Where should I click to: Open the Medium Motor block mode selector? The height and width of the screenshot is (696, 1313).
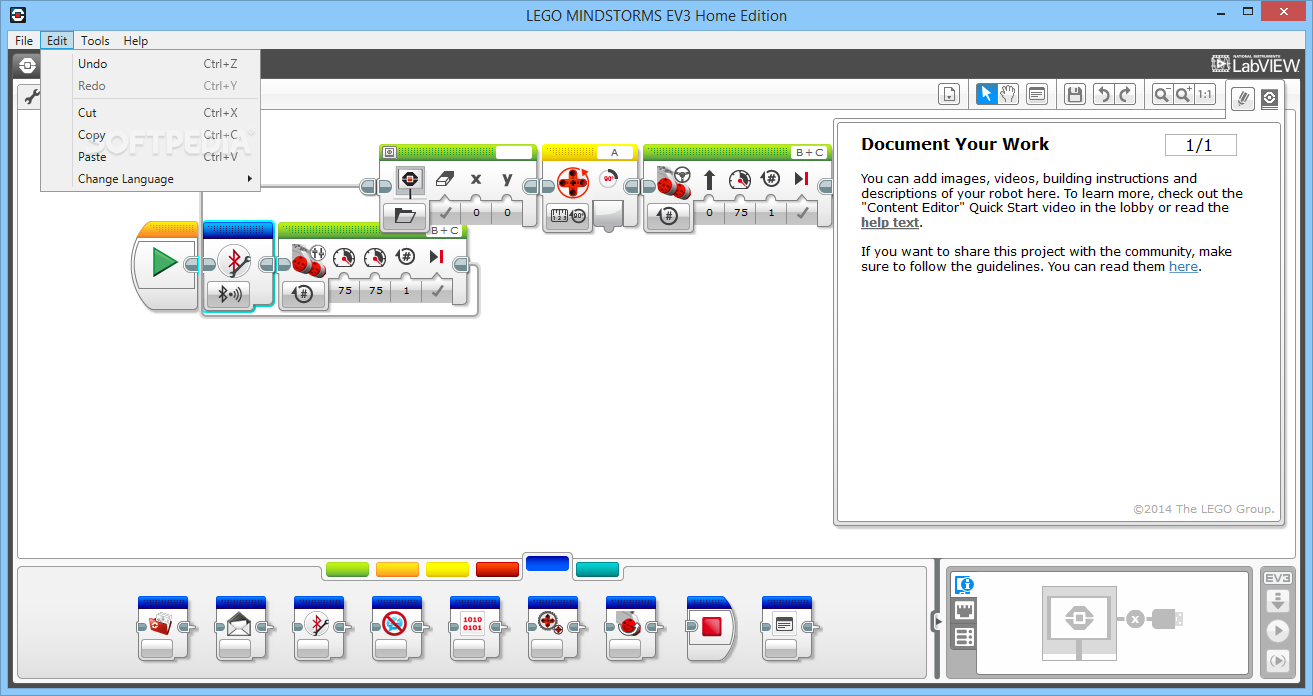point(568,215)
